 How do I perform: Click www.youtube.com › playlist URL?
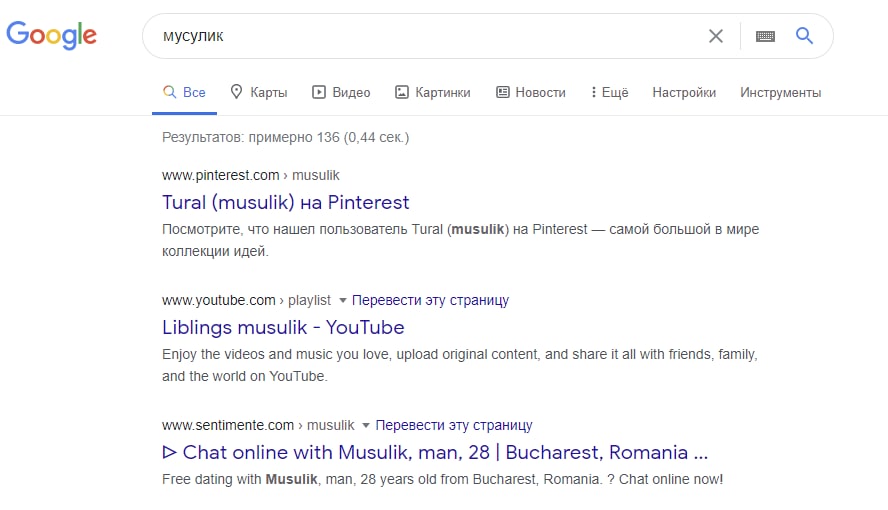[246, 300]
